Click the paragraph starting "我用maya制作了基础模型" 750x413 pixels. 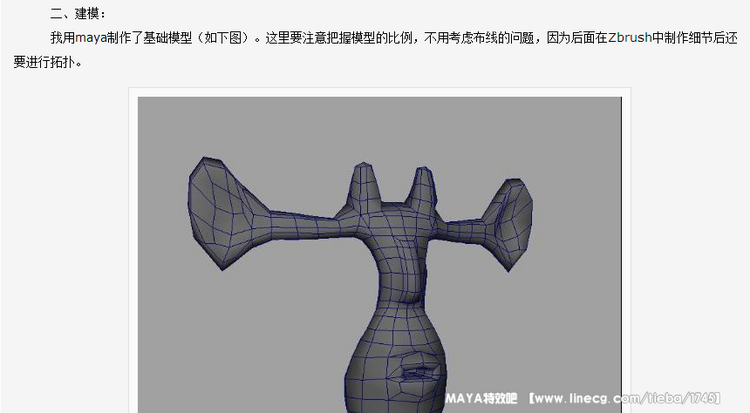[375, 50]
